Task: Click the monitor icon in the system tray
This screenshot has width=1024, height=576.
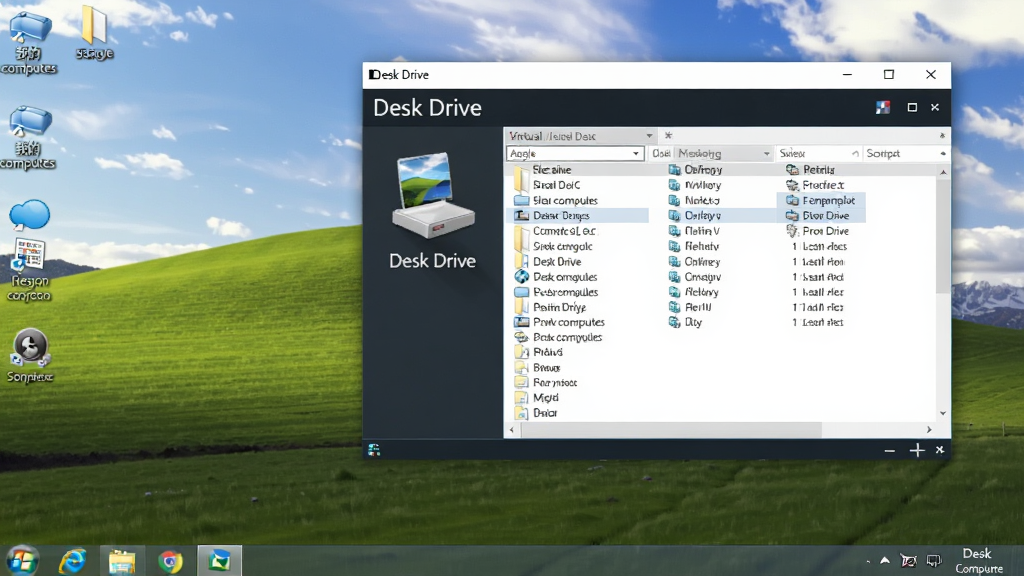Action: coord(934,560)
